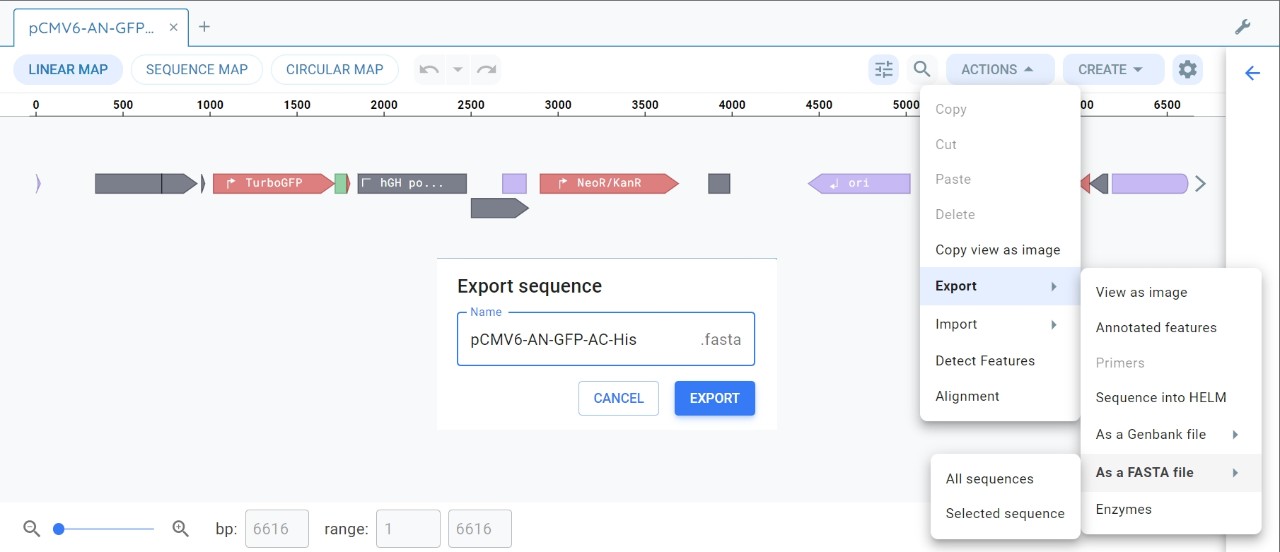1280x552 pixels.
Task: Zoom in with the plus magnifier
Action: 181,528
